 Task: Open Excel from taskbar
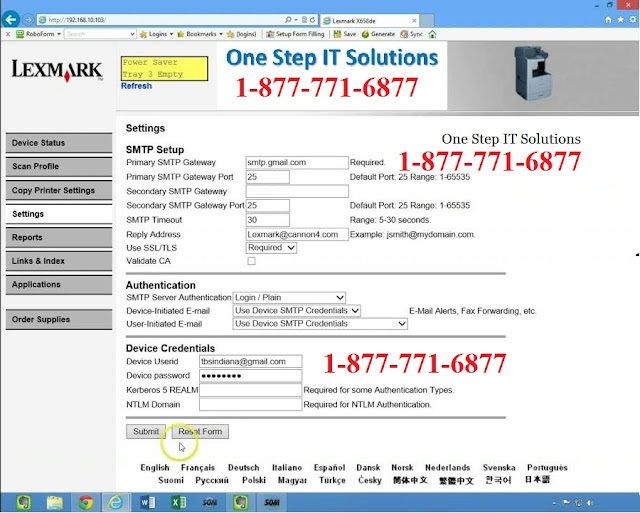click(x=178, y=502)
